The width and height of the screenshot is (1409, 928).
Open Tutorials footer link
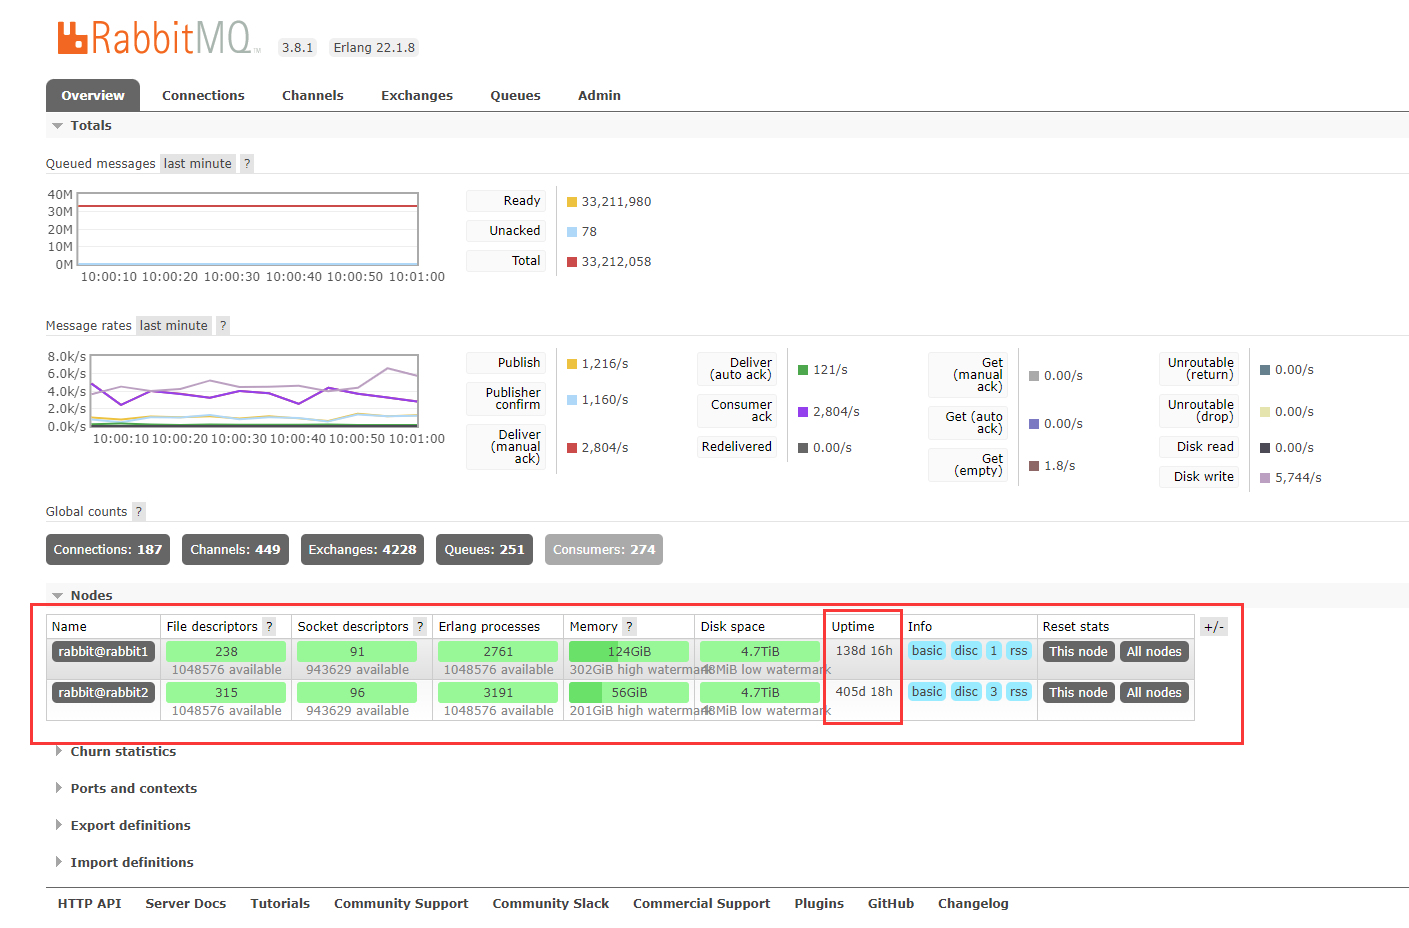(280, 904)
